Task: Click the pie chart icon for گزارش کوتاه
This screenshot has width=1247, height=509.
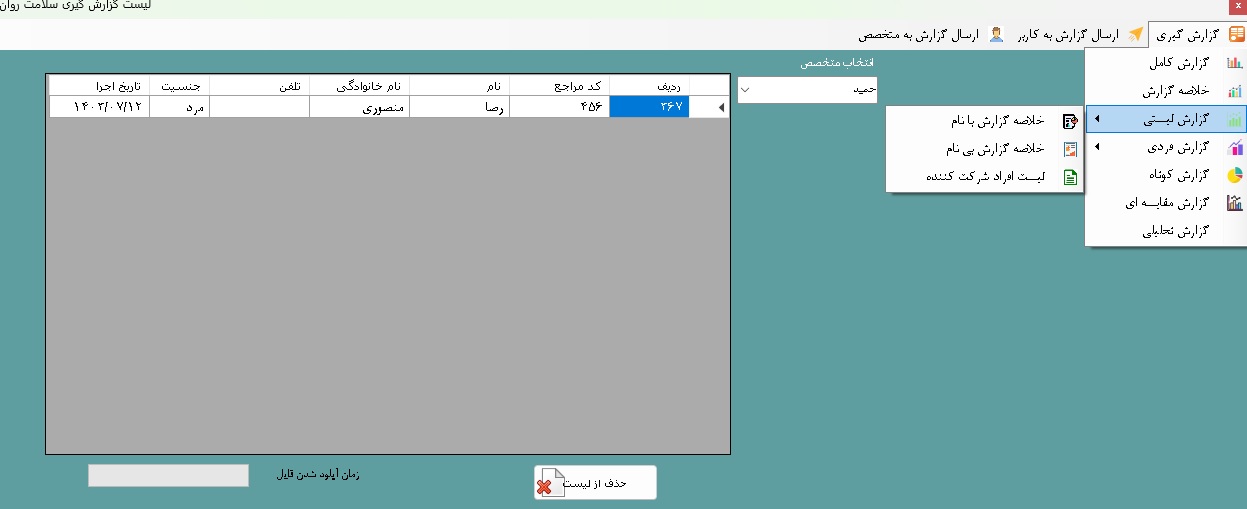Action: tap(1235, 175)
